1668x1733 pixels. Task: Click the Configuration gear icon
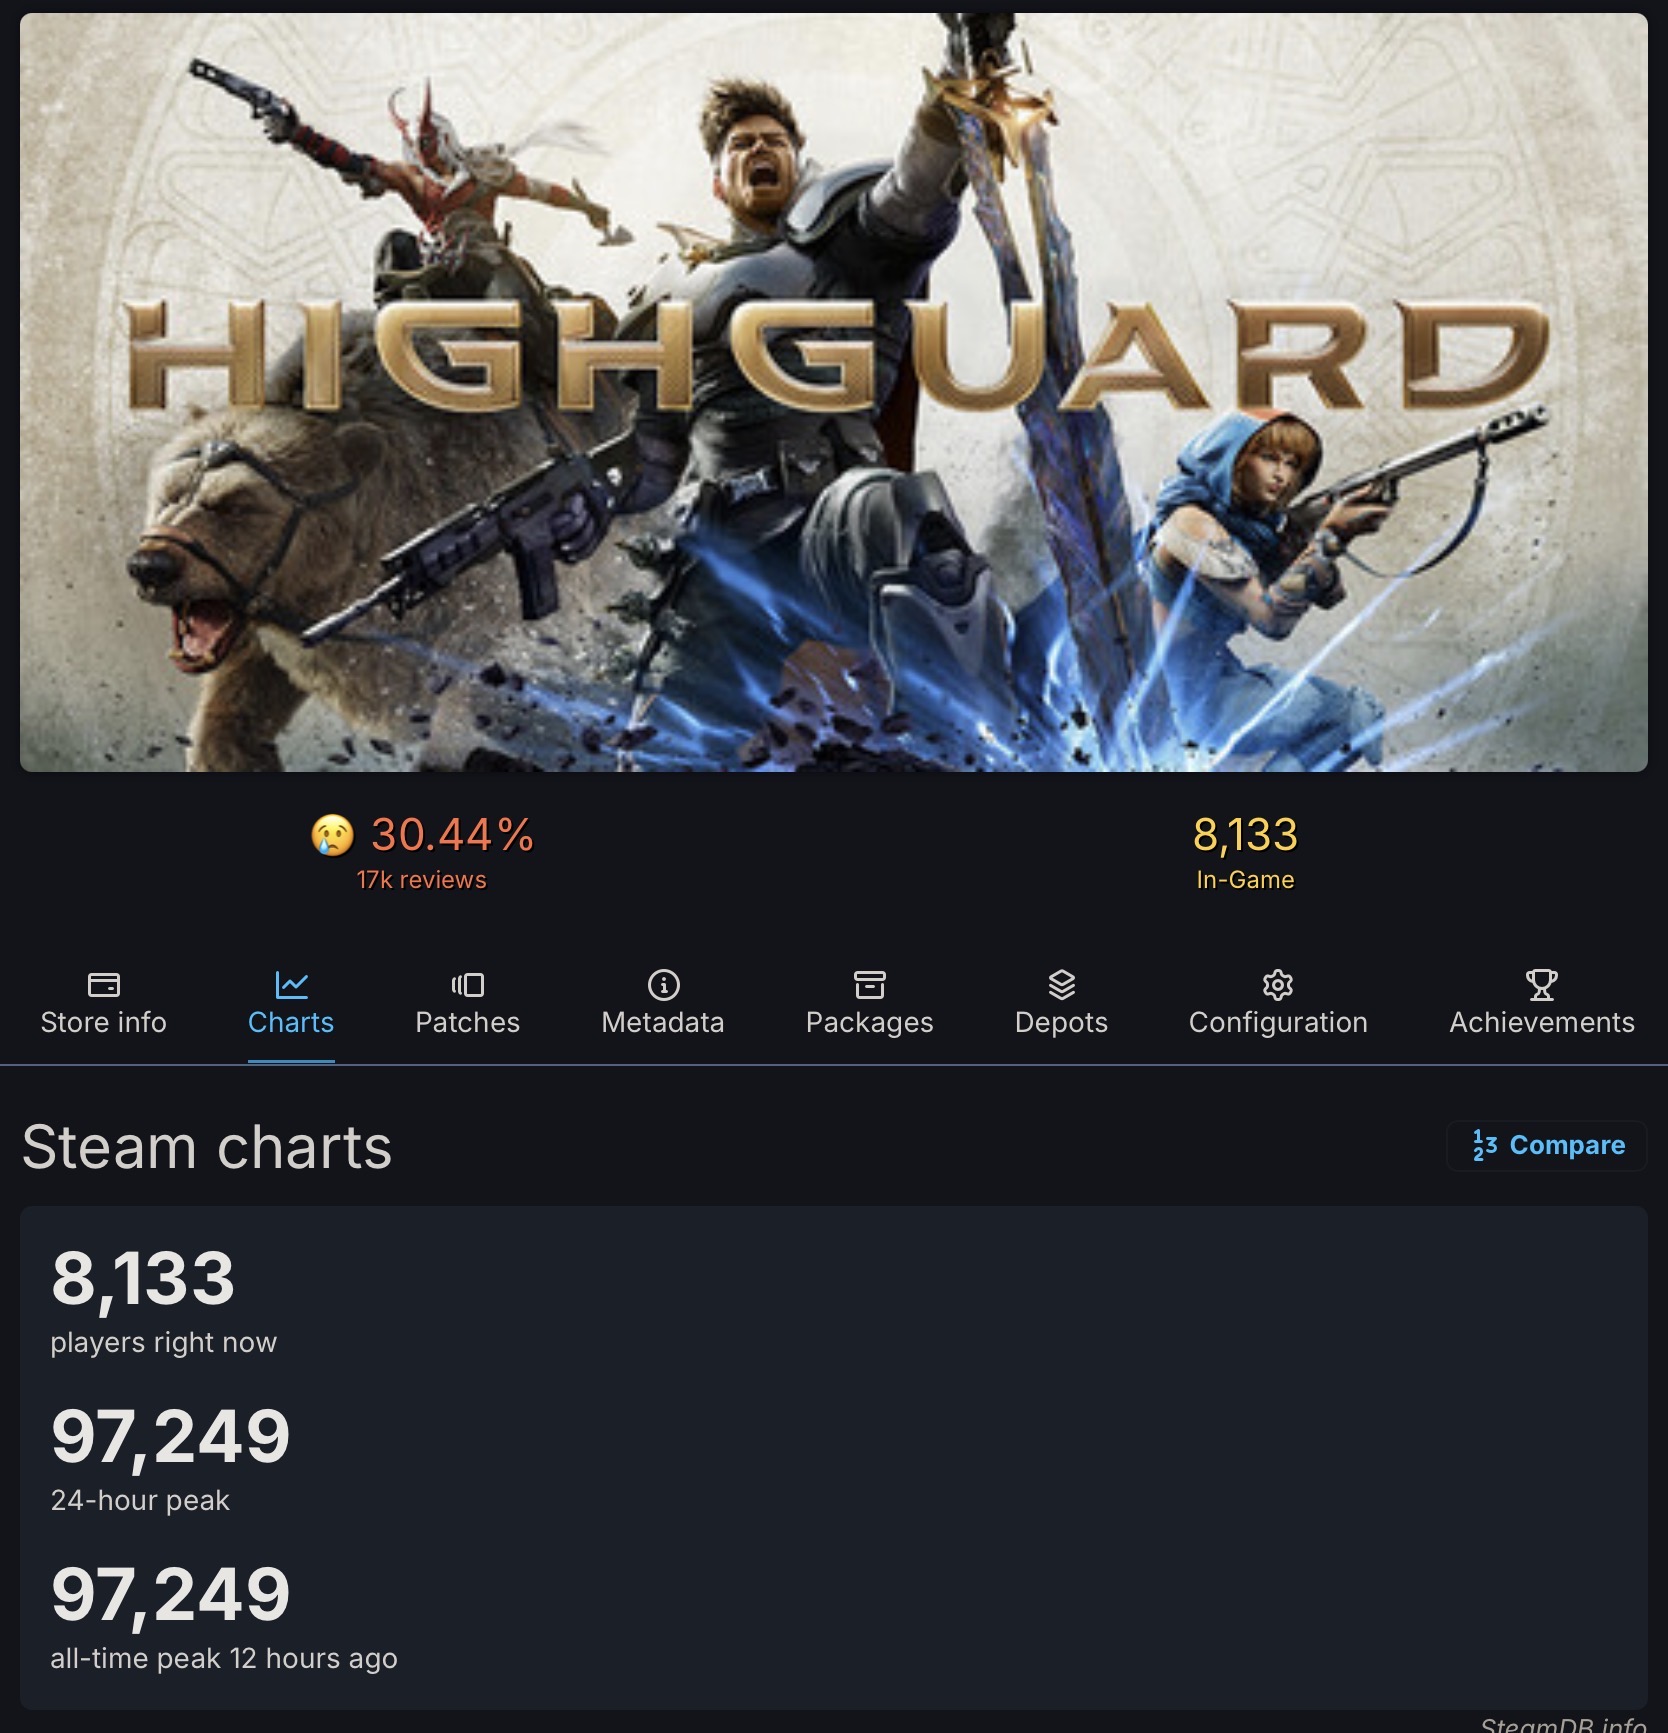pyautogui.click(x=1277, y=985)
